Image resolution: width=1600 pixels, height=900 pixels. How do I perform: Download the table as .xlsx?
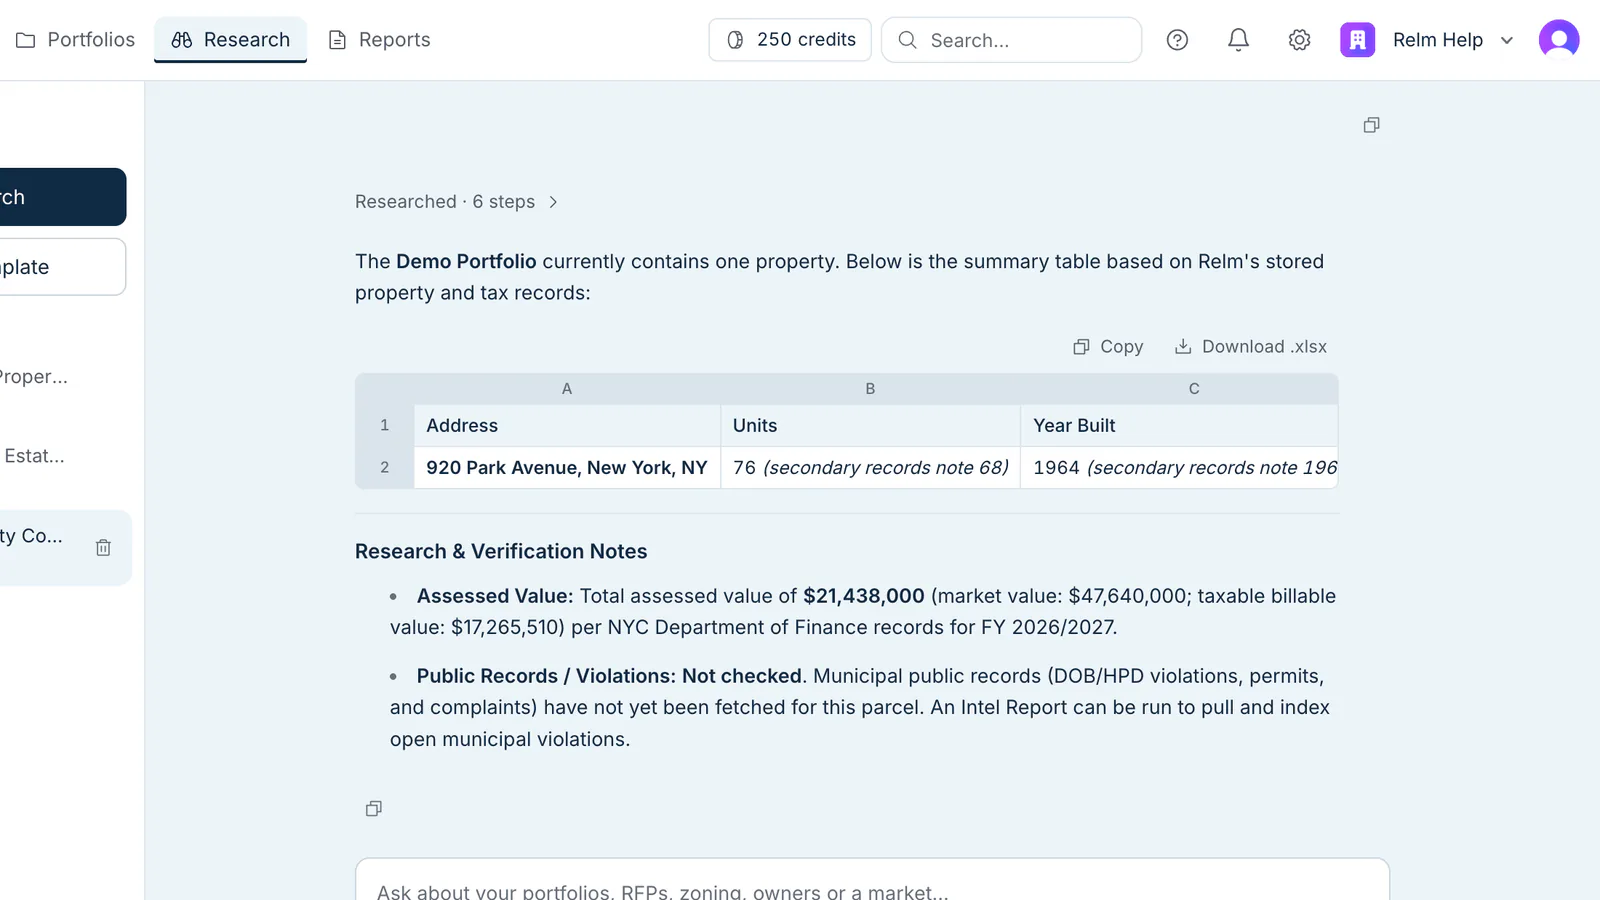[1250, 347]
